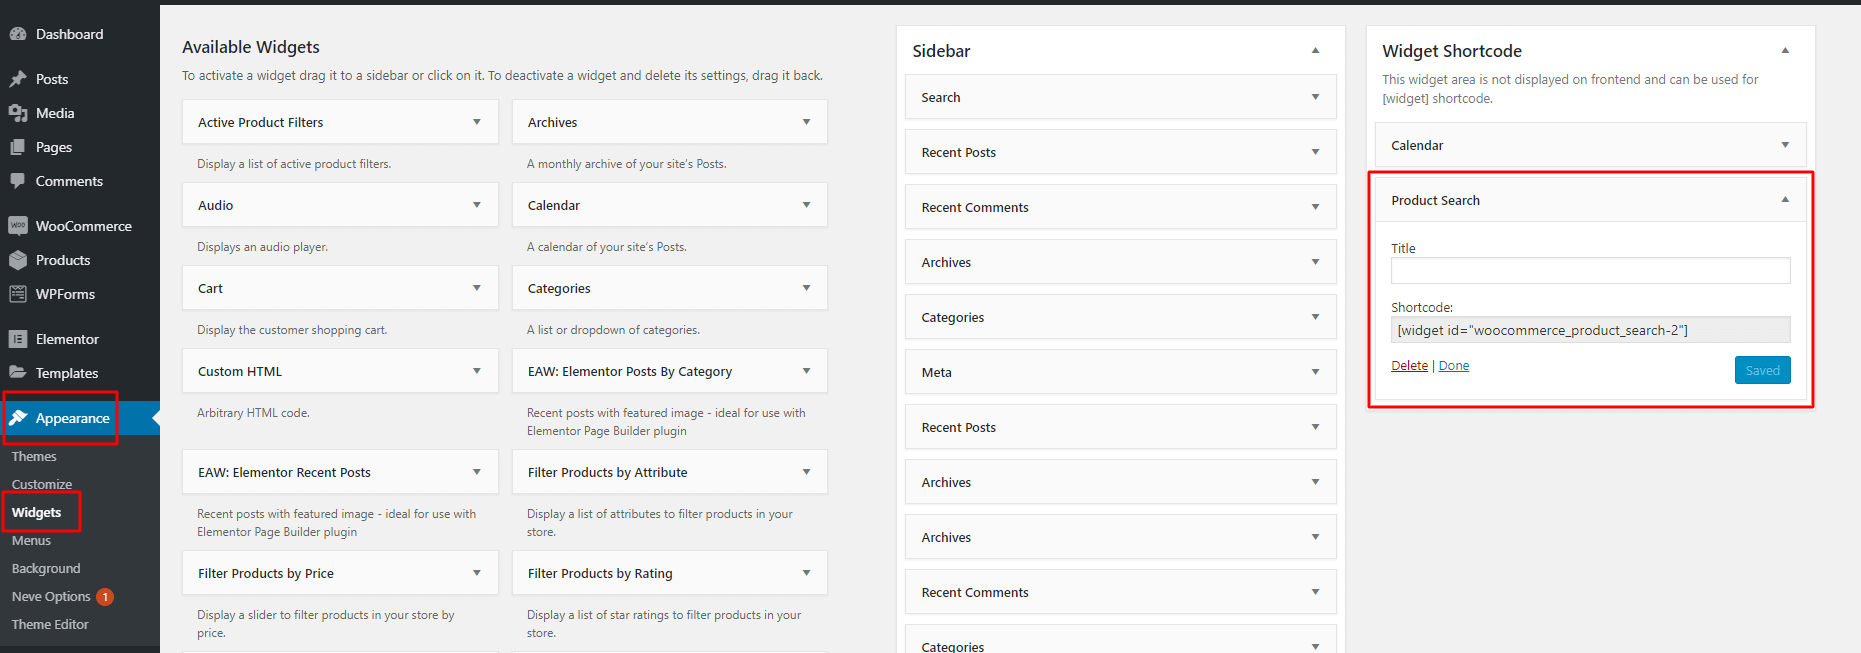Click the Media library icon
The image size is (1861, 653).
click(x=18, y=113)
